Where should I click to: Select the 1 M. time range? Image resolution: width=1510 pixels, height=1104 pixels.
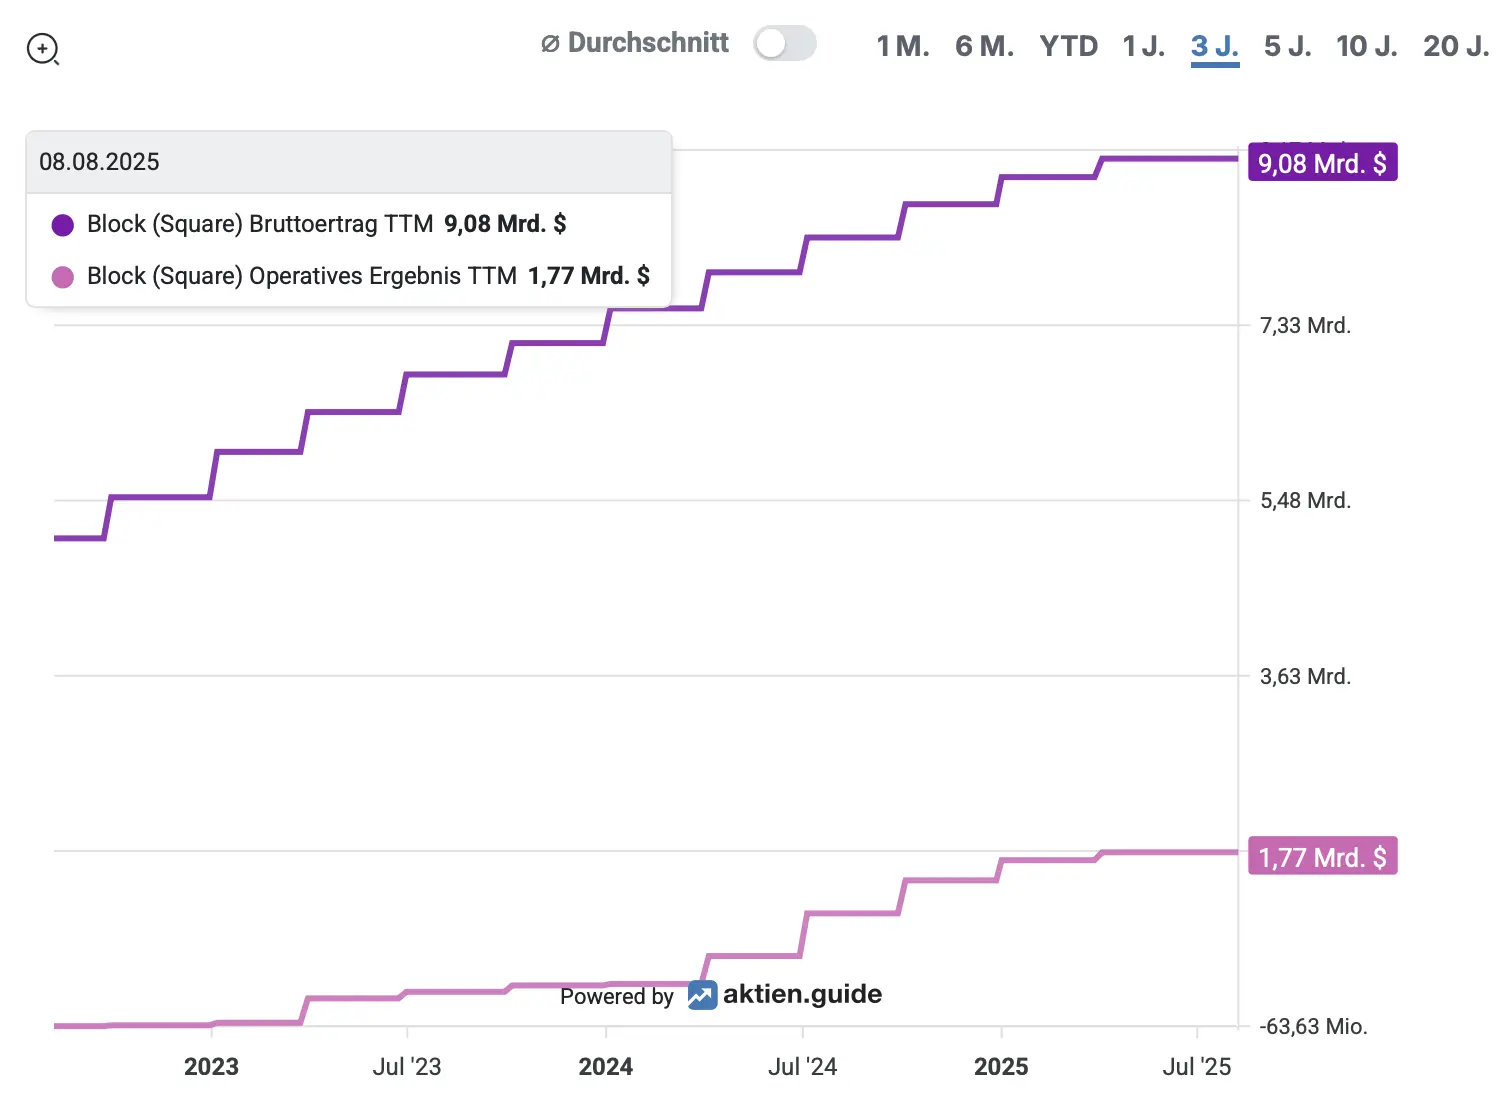point(903,46)
